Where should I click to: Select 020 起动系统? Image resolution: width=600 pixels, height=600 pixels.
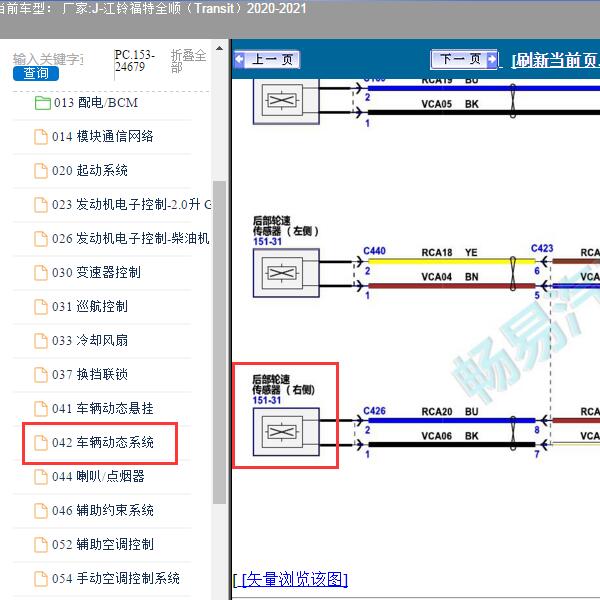[x=90, y=171]
